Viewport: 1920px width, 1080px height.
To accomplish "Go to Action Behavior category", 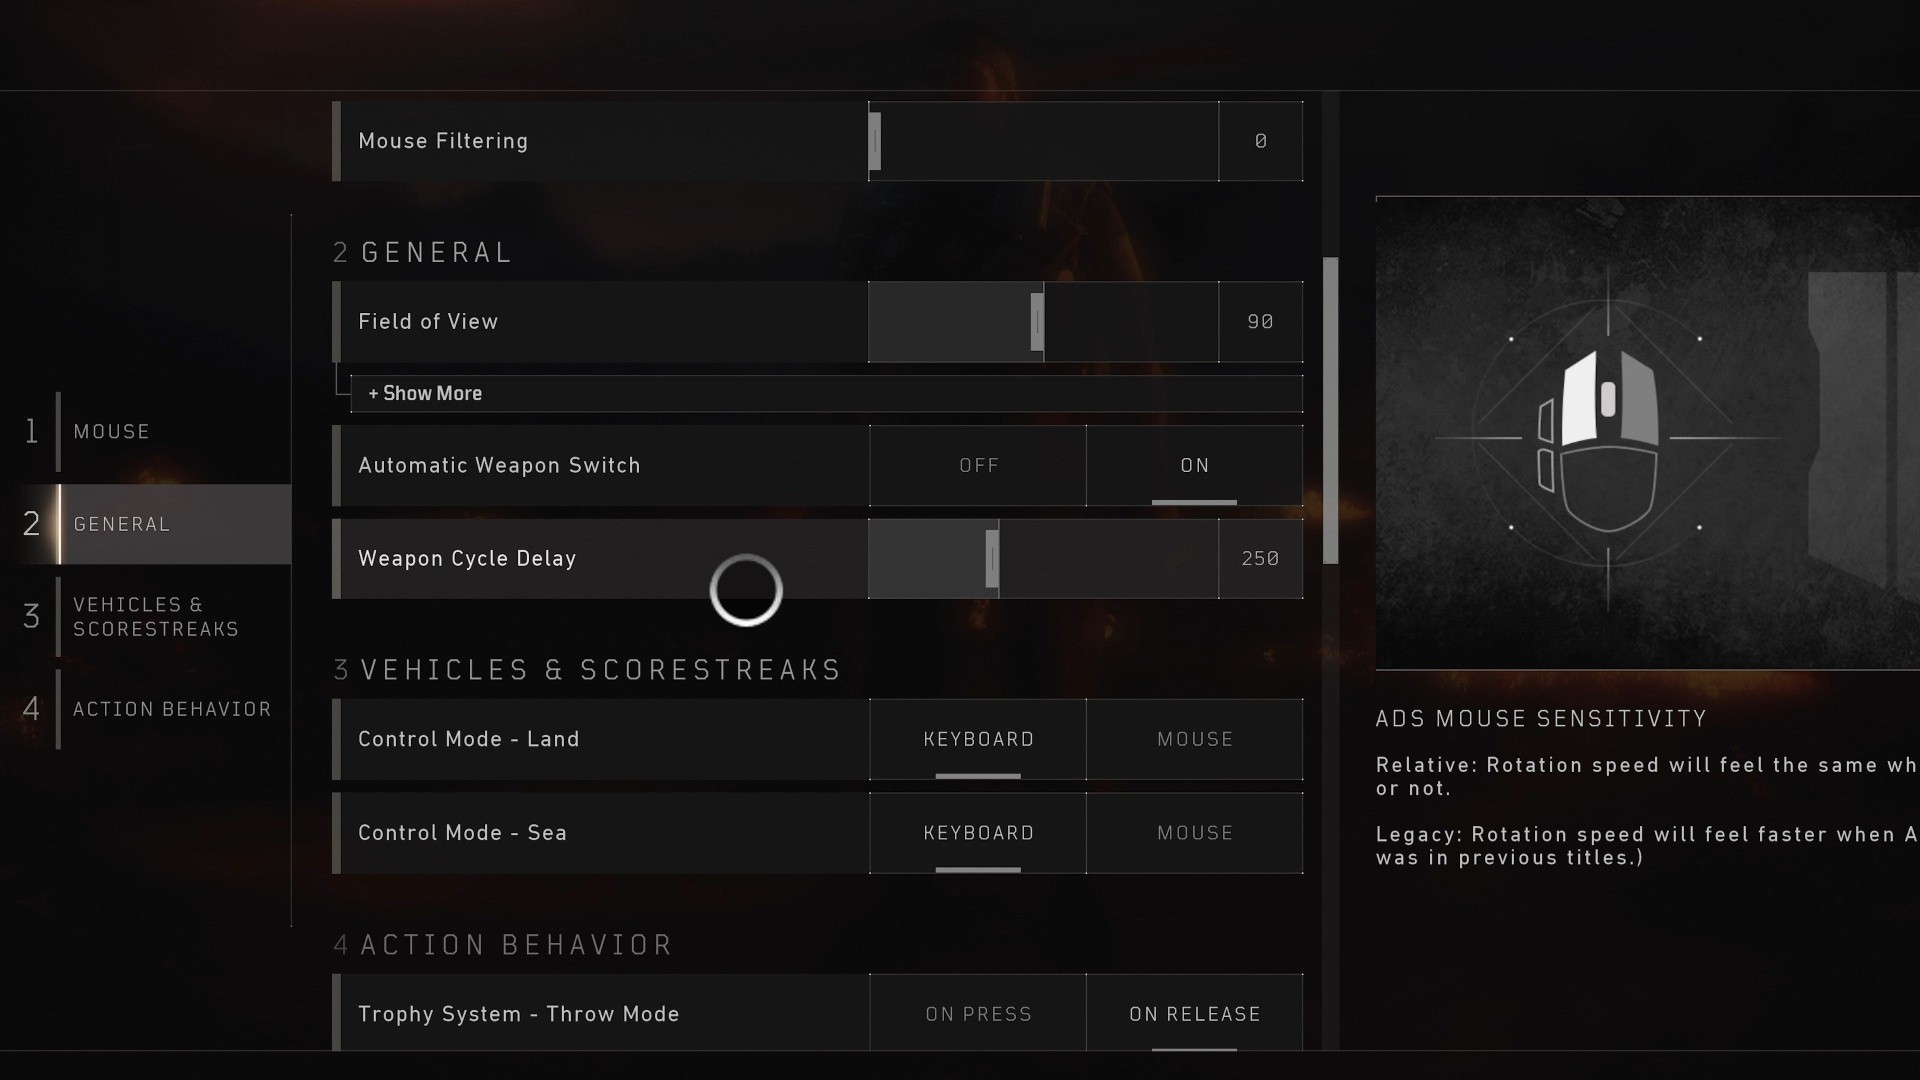I will tap(172, 709).
